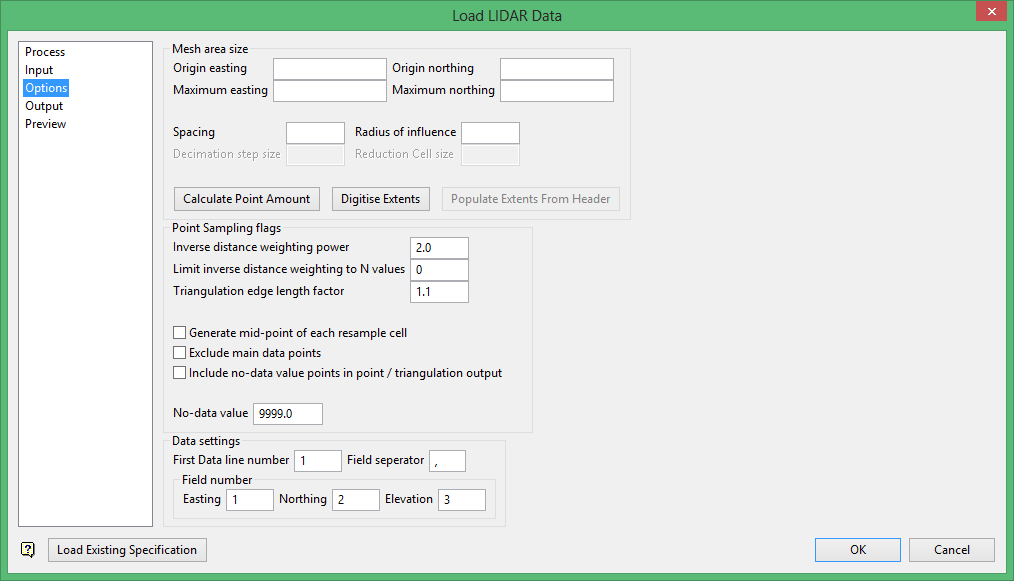Enable Exclude main data points
The height and width of the screenshot is (581, 1014).
tap(180, 353)
